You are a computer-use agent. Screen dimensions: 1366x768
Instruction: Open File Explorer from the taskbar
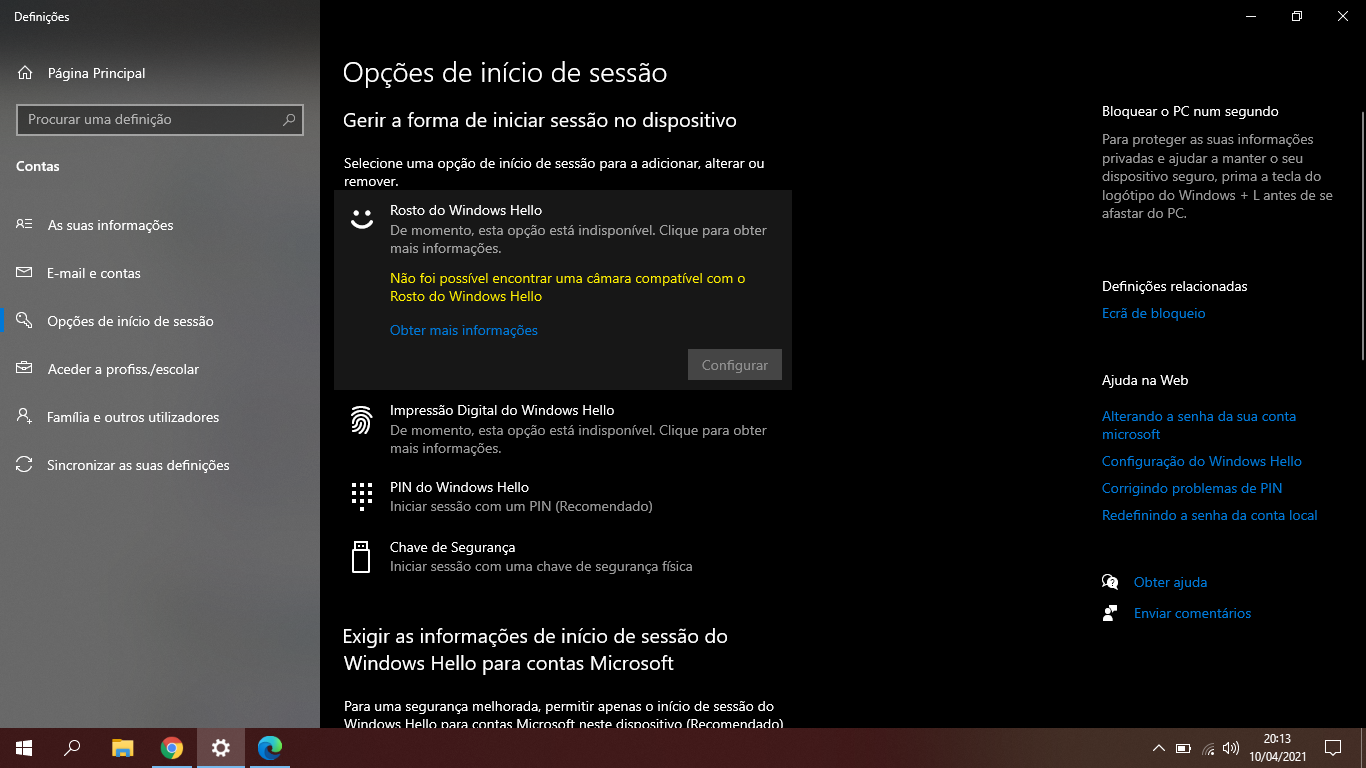pos(123,747)
